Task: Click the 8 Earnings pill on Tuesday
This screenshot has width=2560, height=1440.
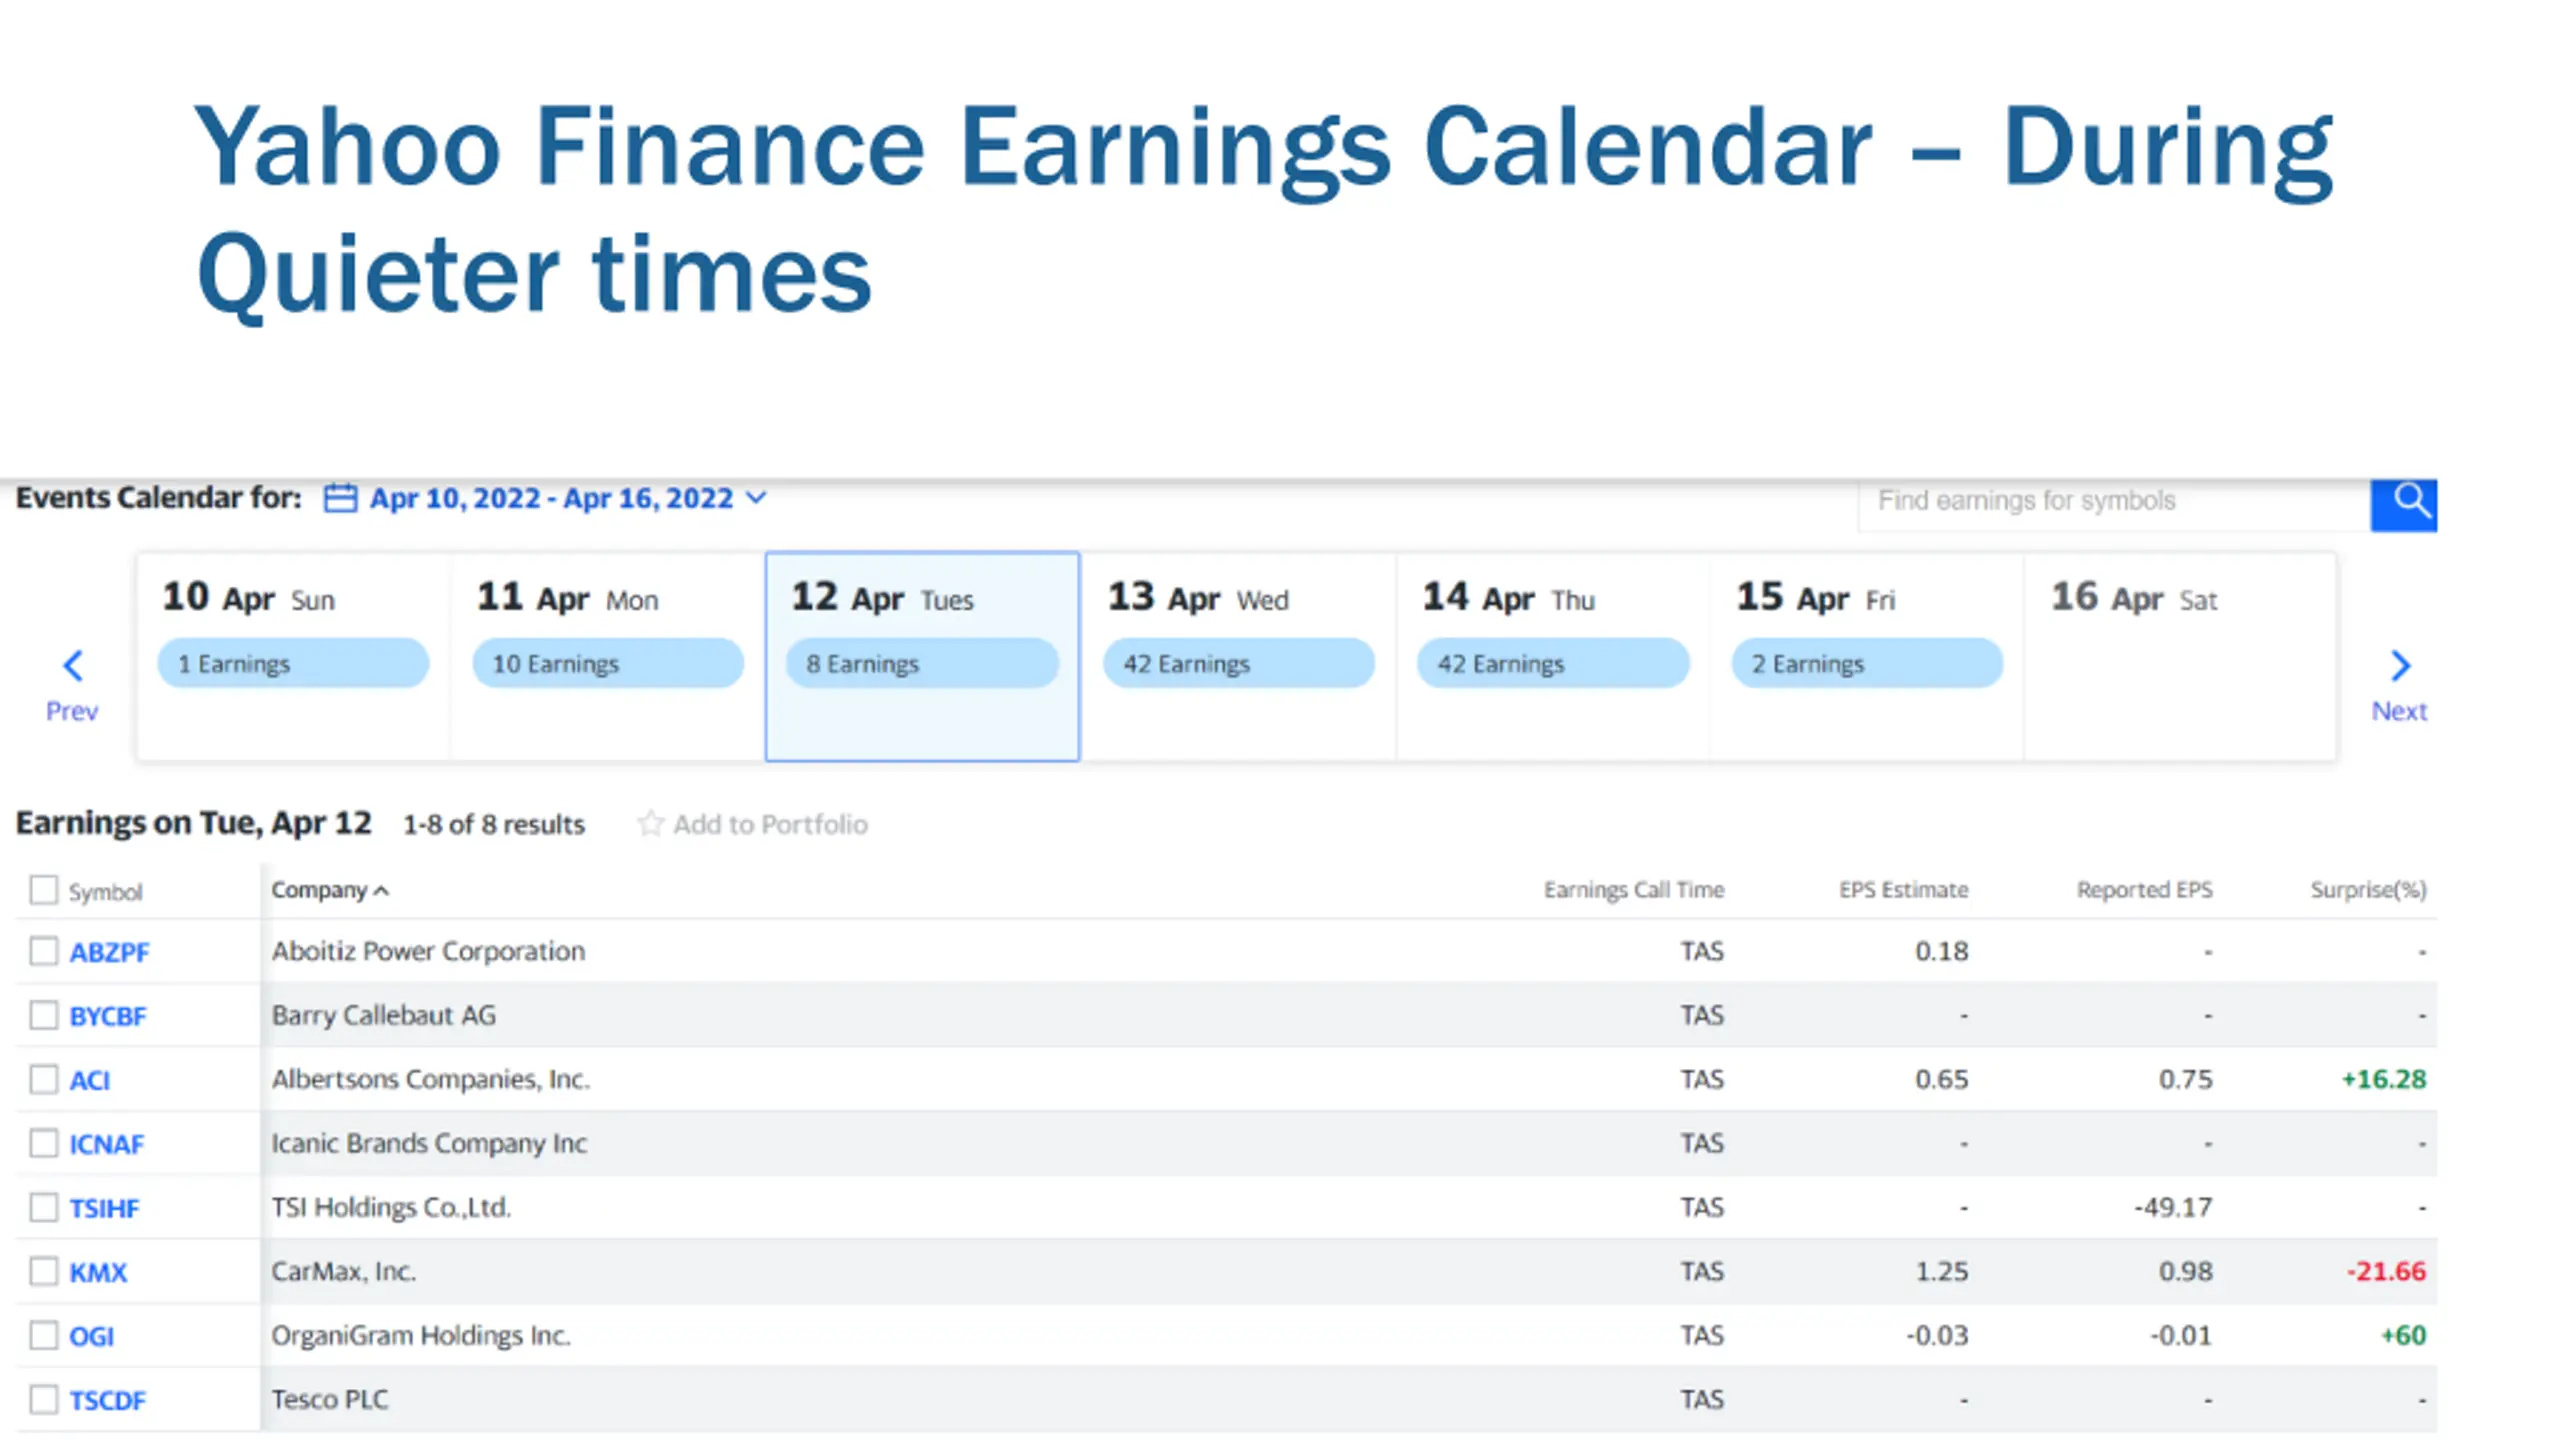Action: [x=922, y=663]
